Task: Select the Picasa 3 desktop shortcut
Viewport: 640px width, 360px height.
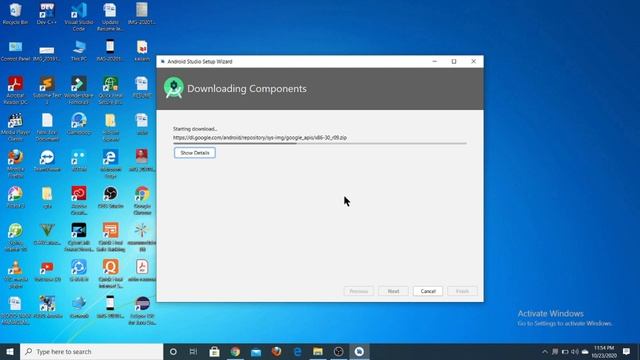Action: click(16, 198)
